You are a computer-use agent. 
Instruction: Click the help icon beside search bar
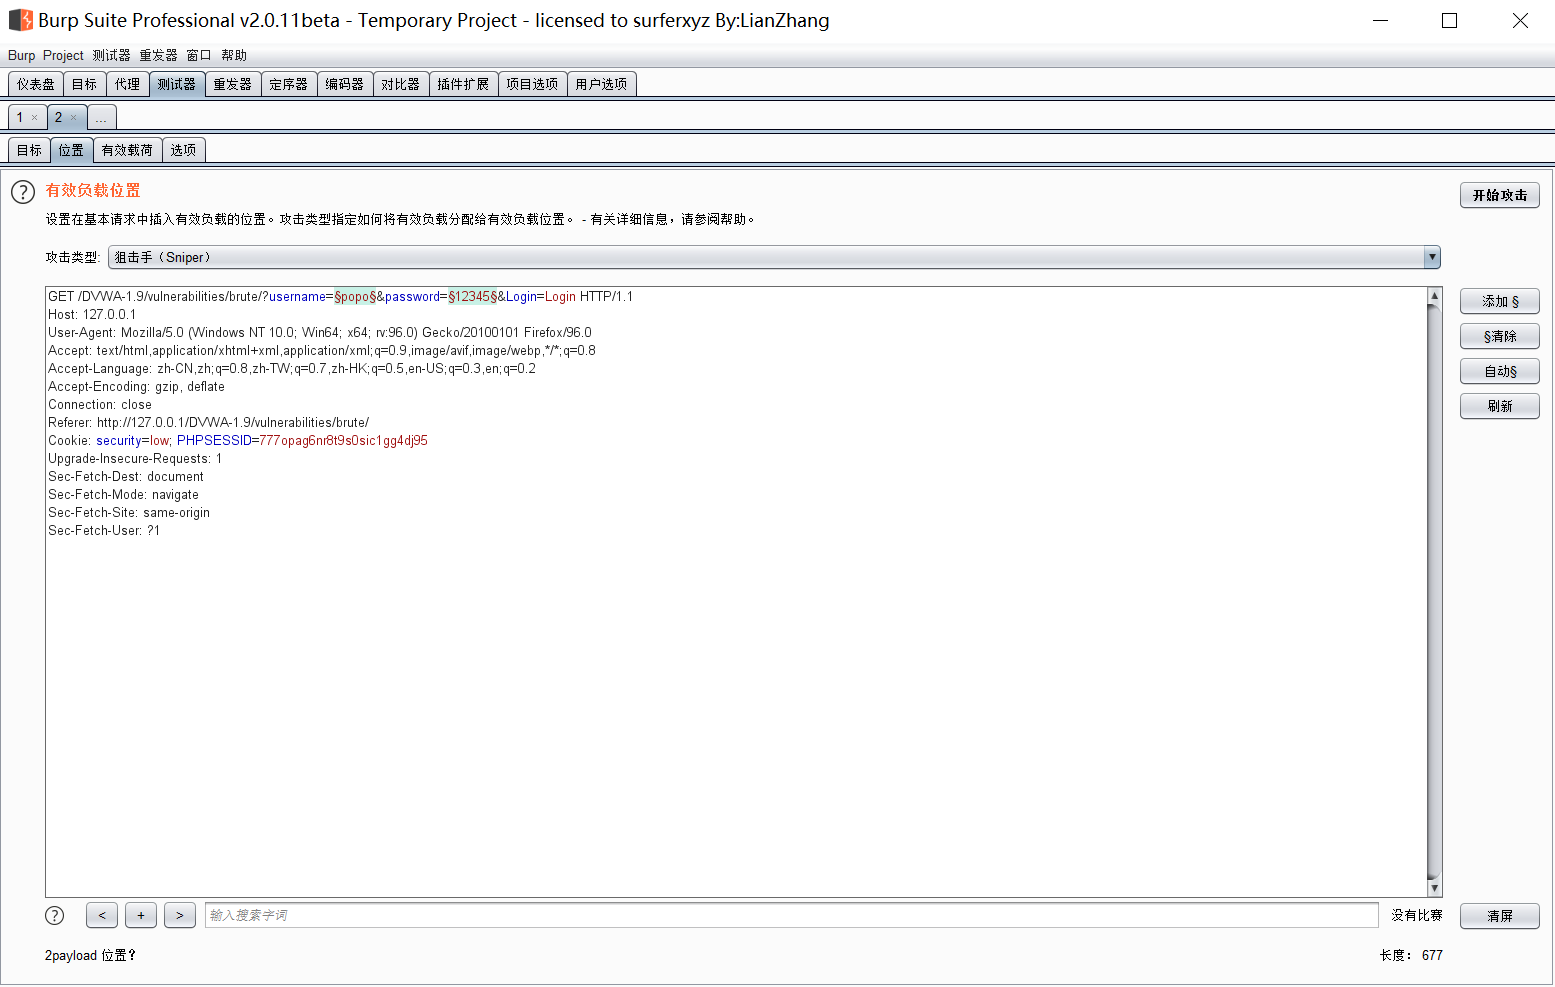click(55, 915)
